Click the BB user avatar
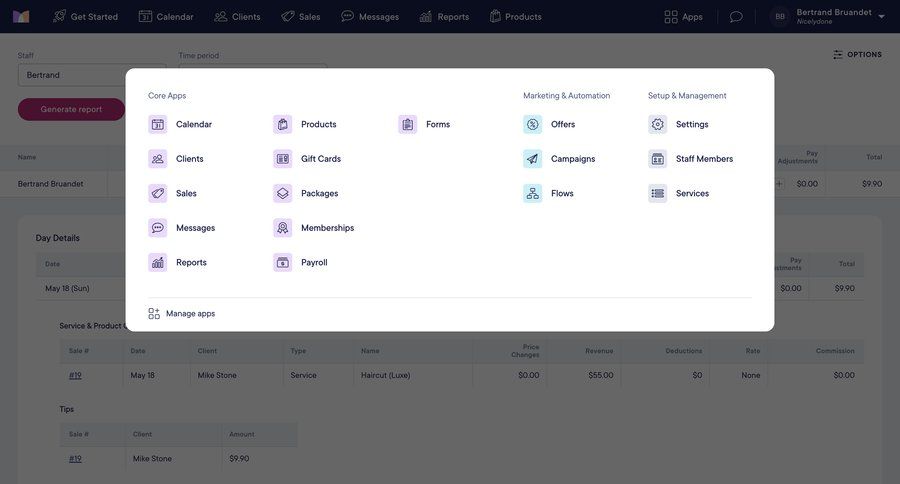The image size is (900, 484). [780, 17]
